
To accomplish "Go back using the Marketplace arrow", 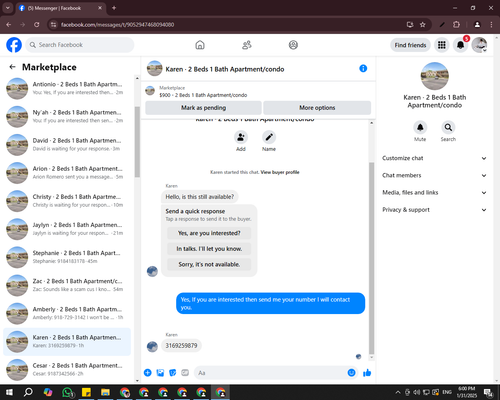I will [x=12, y=67].
